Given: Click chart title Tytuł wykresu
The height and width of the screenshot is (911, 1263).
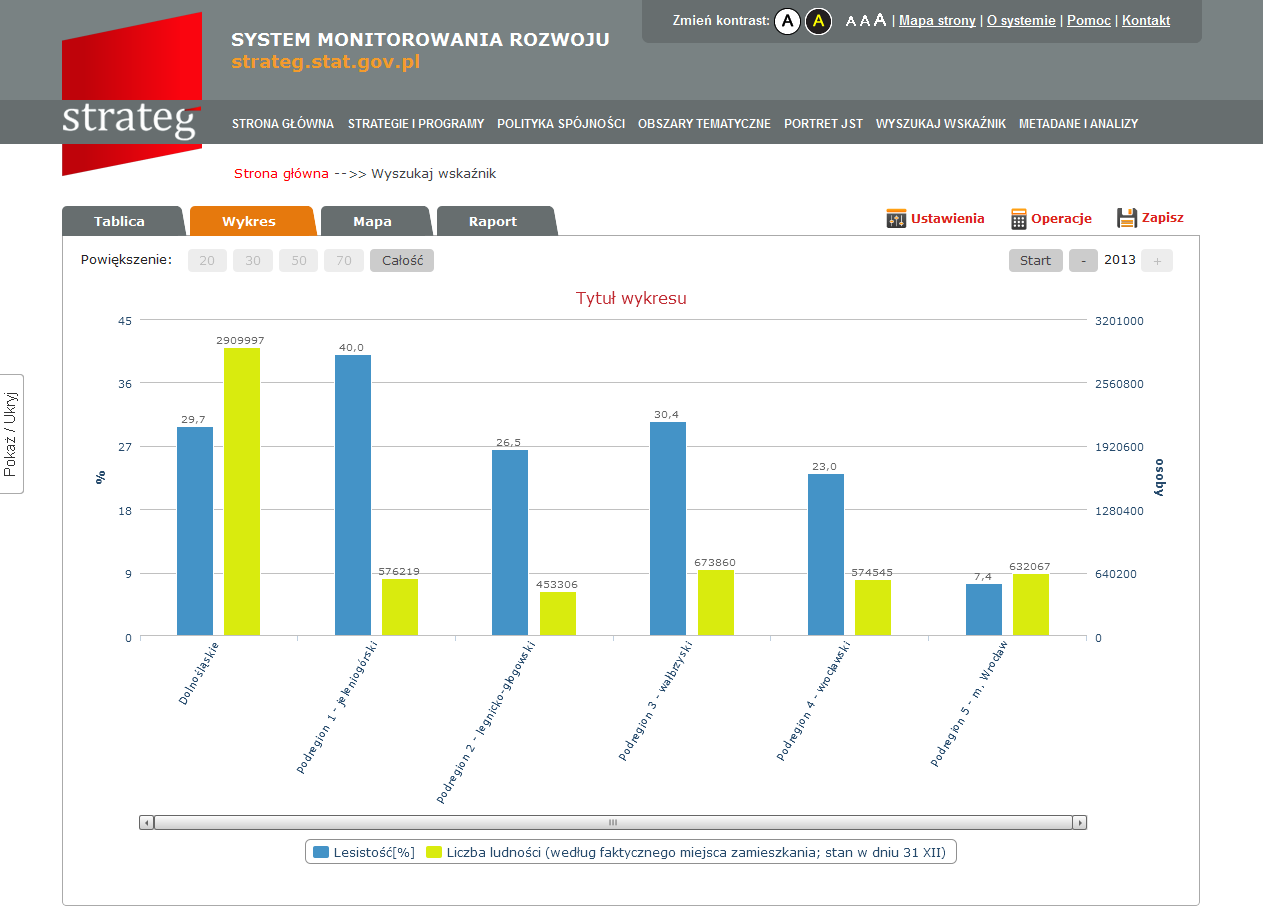Looking at the screenshot, I should point(631,298).
